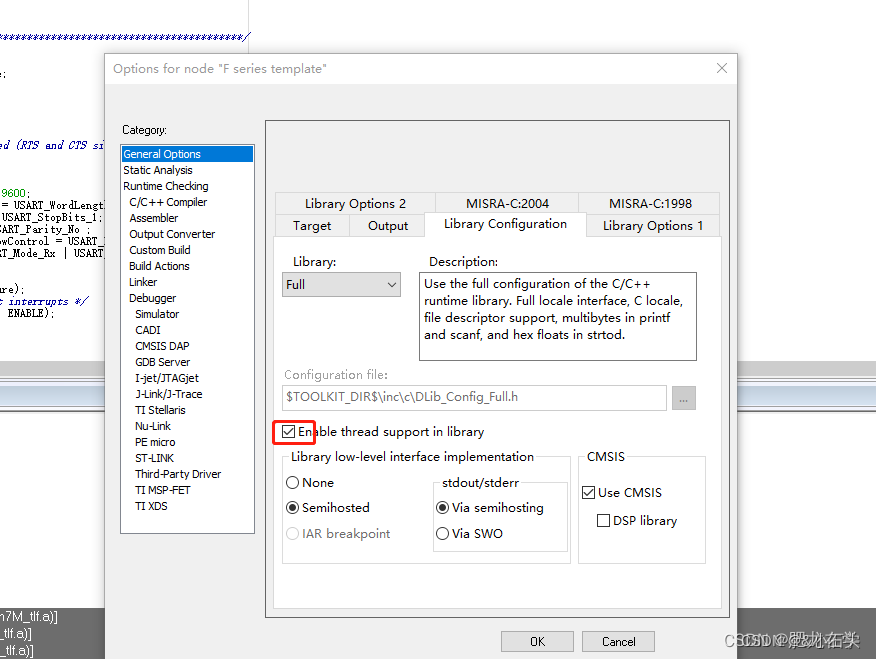
Task: Choose TI Stellaris entry
Action: (160, 410)
